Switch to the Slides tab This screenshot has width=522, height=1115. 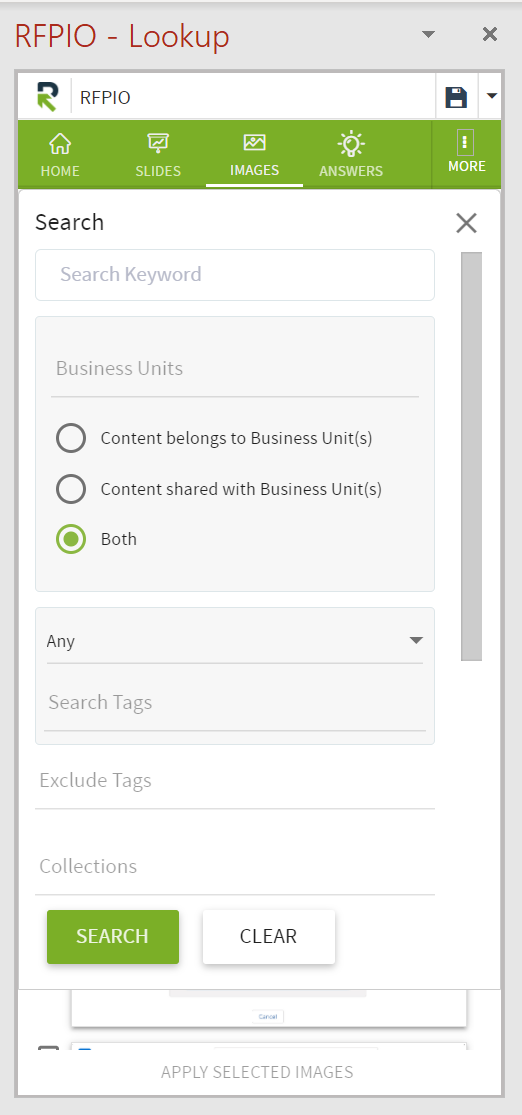[x=158, y=154]
